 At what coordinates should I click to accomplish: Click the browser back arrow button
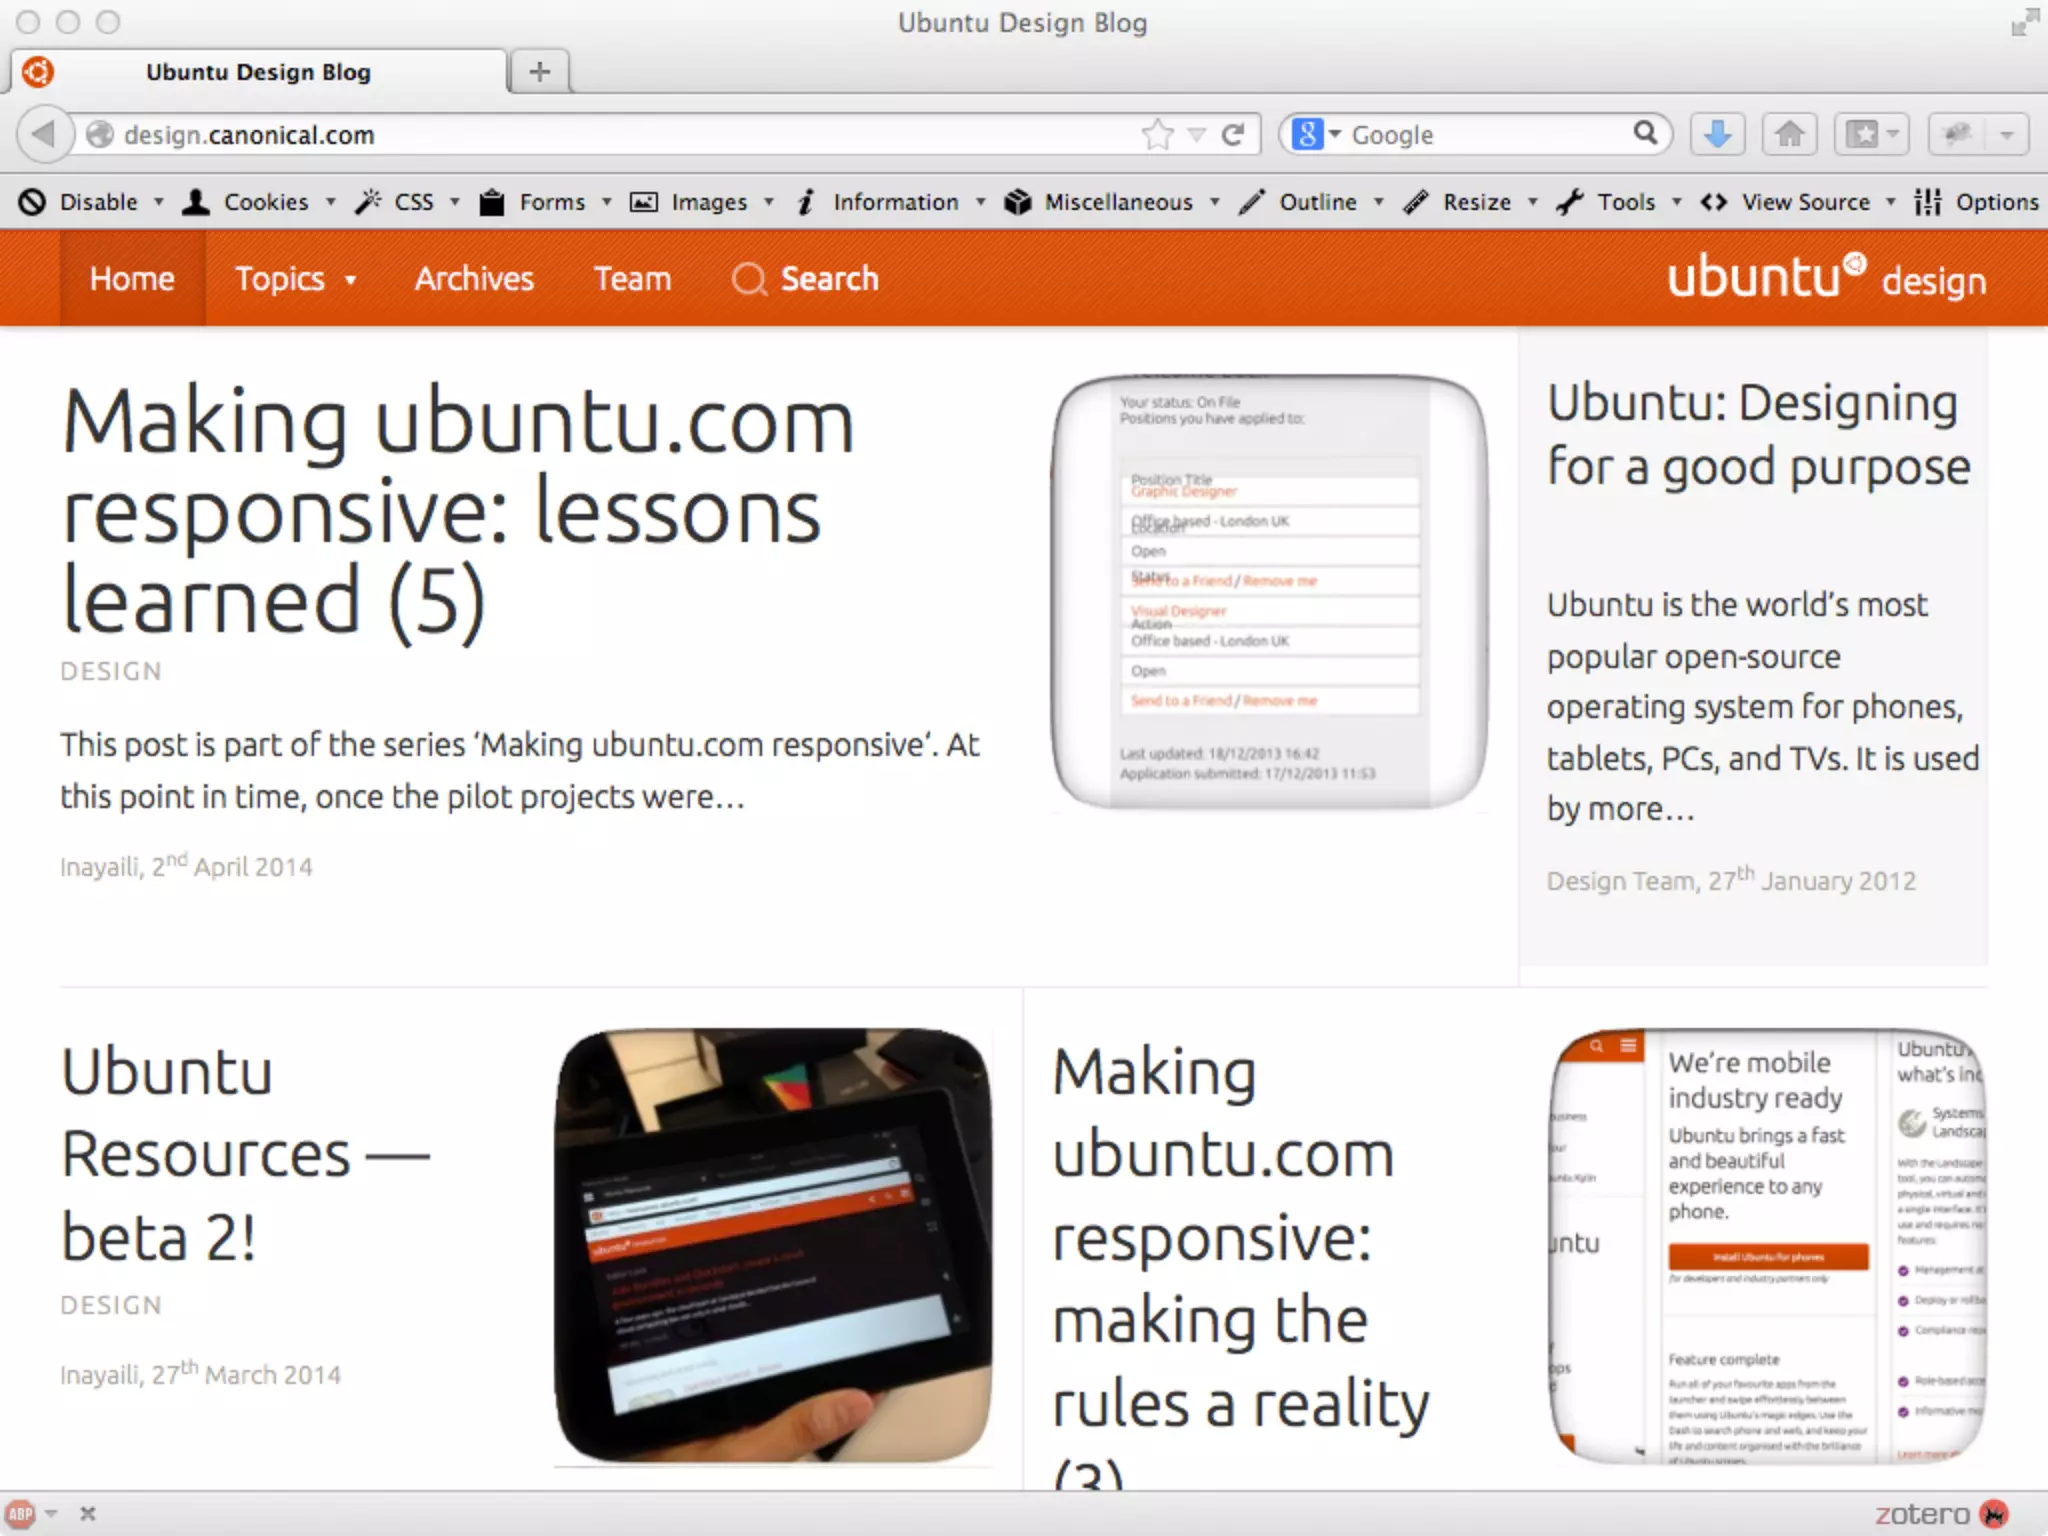click(x=43, y=134)
